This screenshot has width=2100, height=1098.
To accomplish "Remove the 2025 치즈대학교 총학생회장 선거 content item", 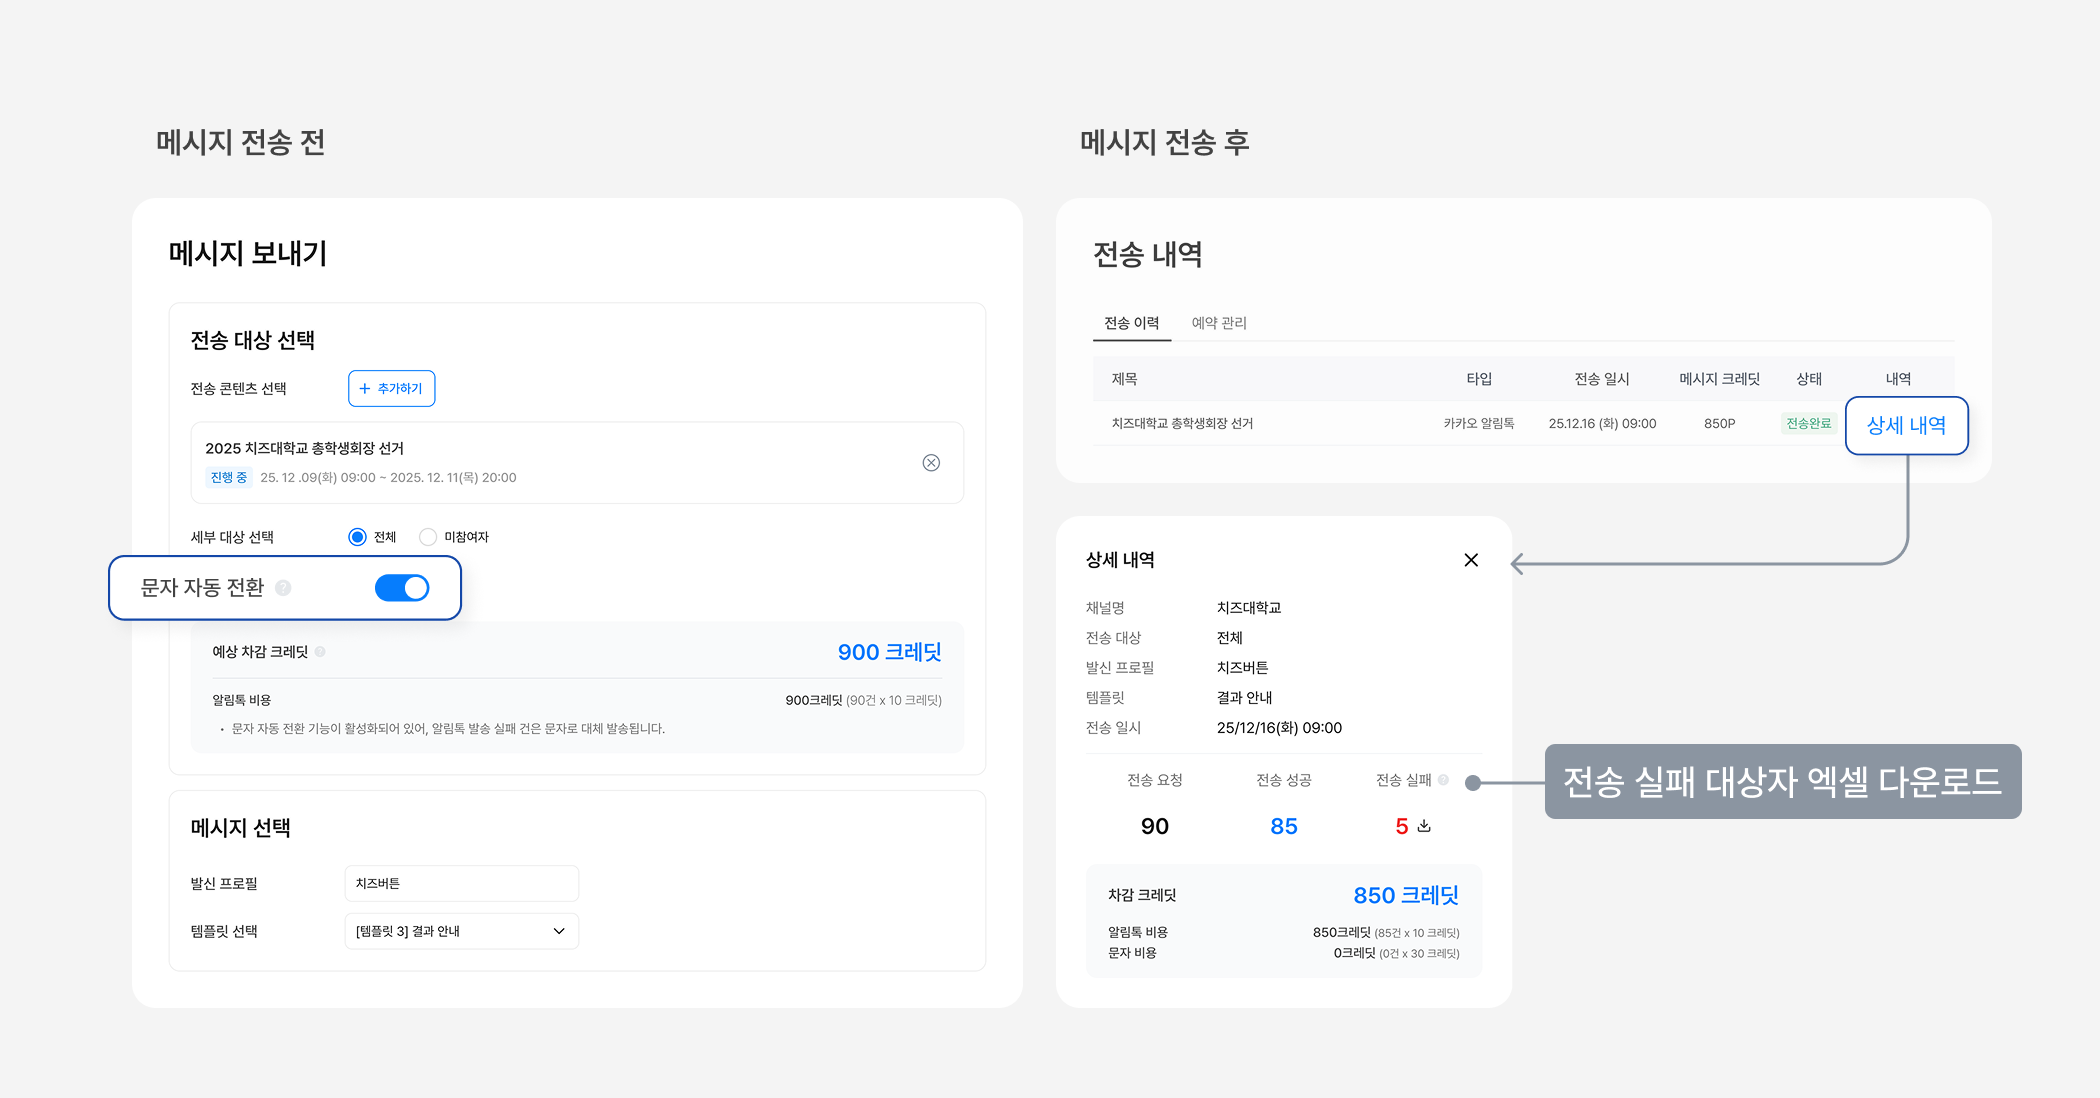I will coord(931,463).
